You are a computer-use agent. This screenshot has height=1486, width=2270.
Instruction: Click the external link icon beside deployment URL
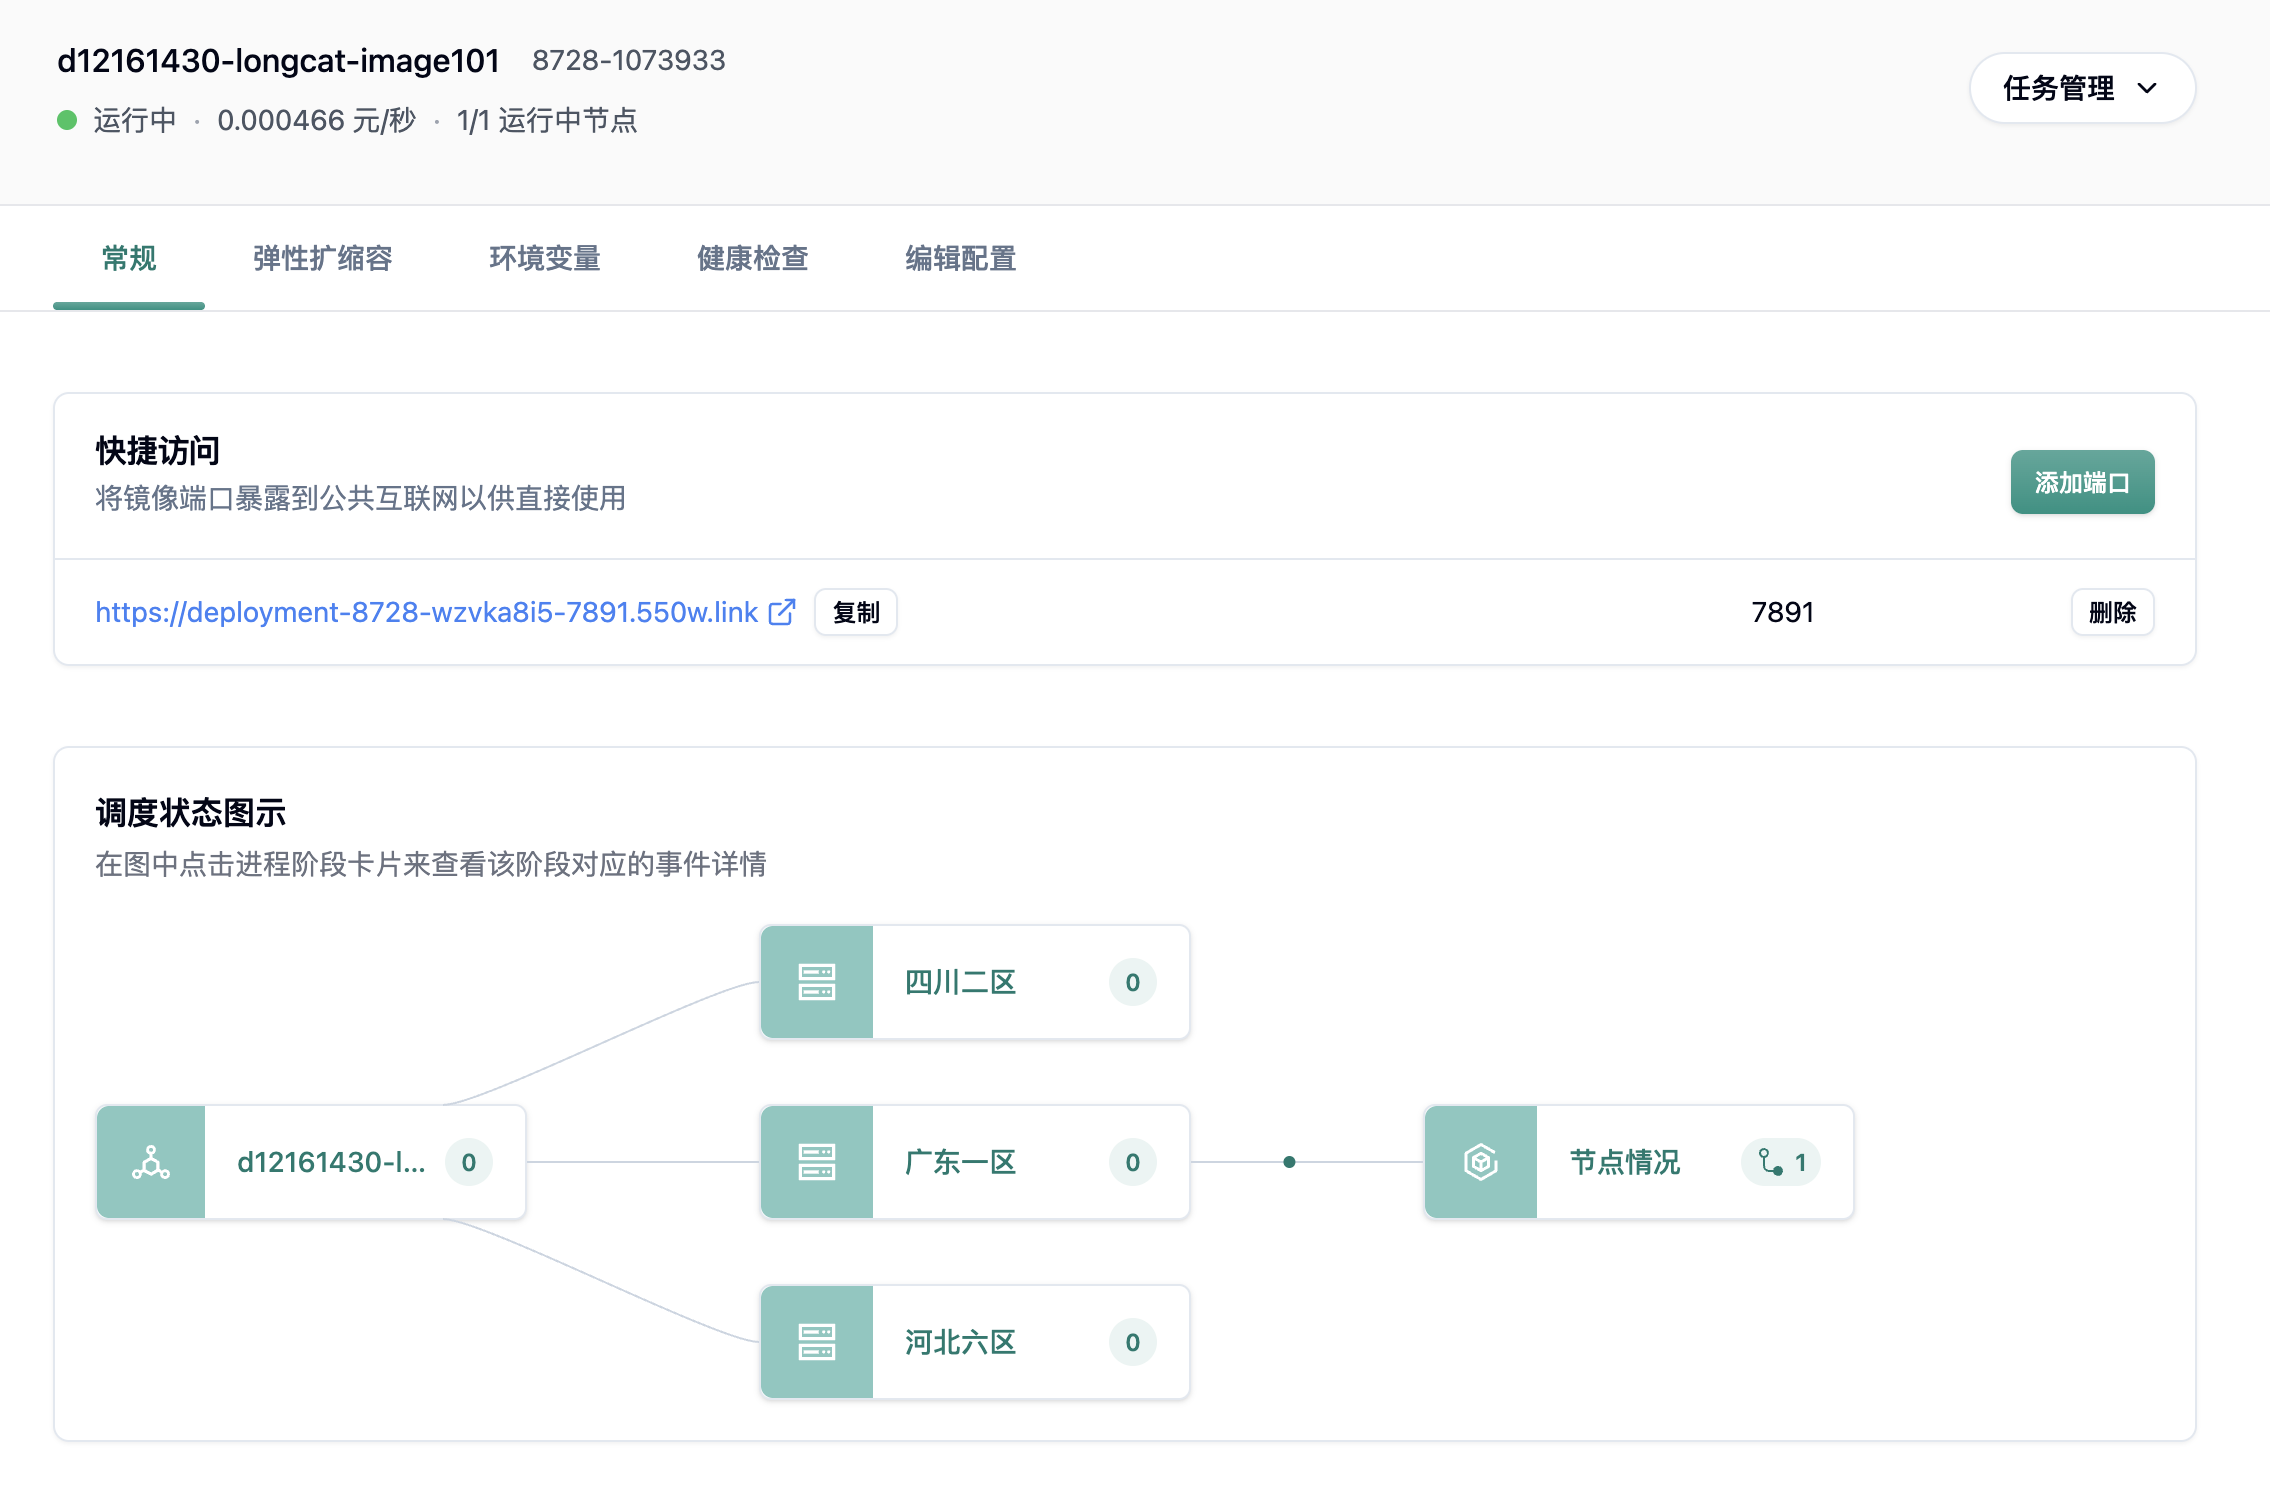[x=782, y=612]
